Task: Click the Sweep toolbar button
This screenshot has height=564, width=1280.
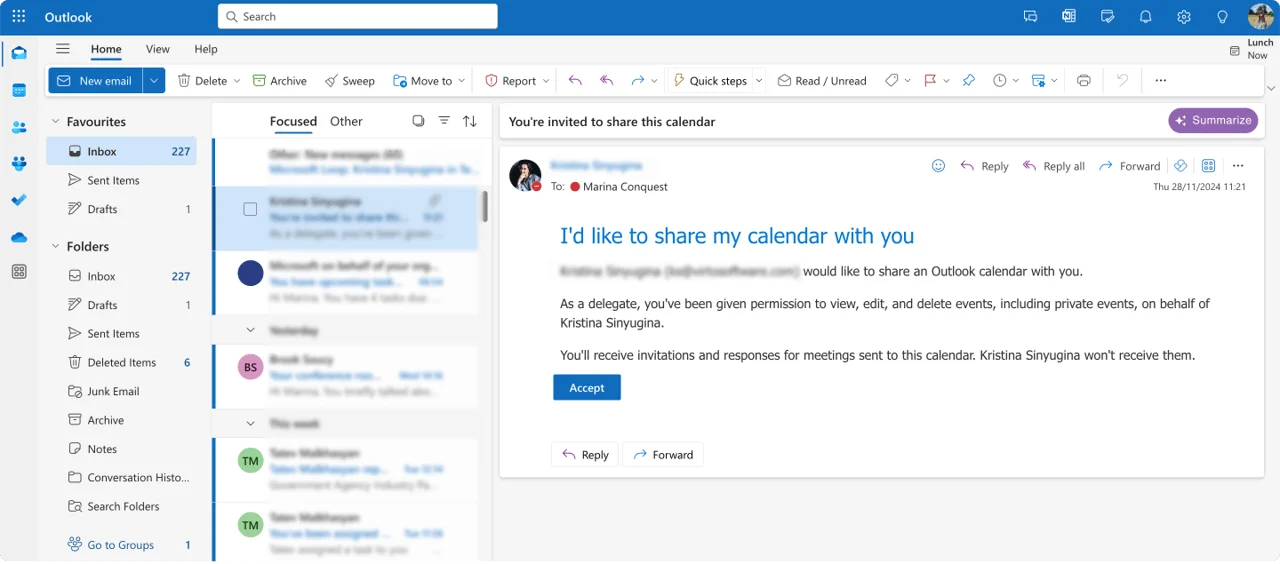Action: coord(350,81)
